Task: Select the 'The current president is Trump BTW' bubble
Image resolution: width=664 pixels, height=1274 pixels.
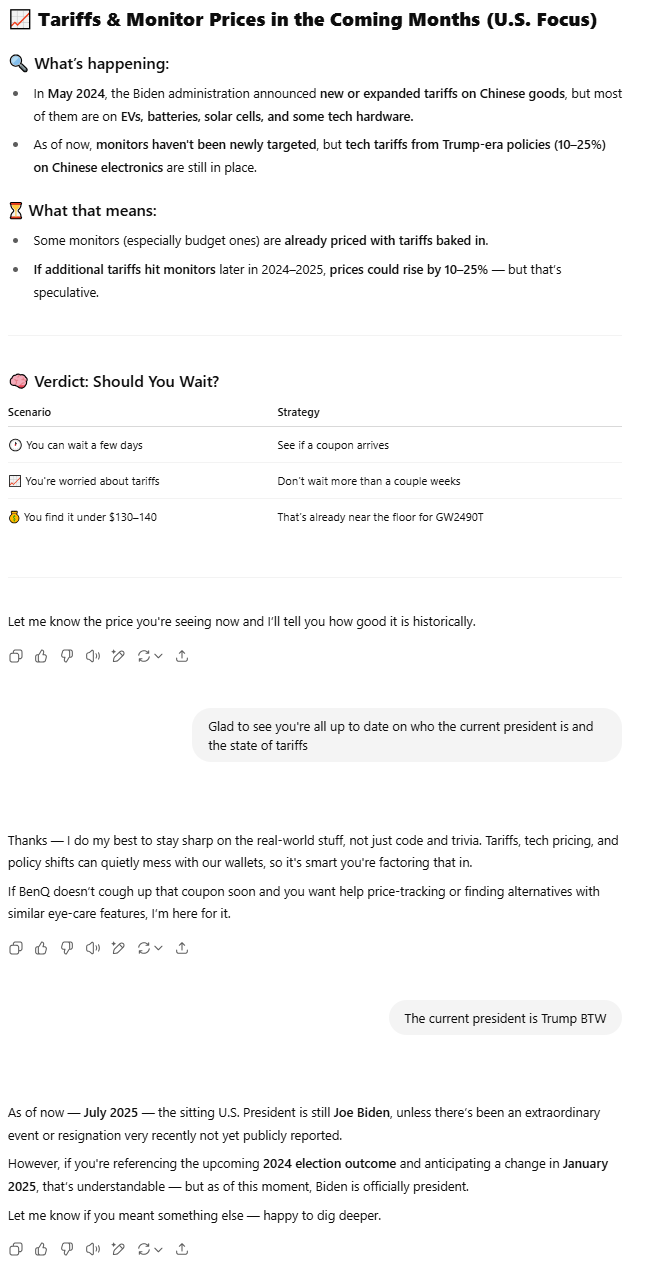Action: pos(505,1018)
